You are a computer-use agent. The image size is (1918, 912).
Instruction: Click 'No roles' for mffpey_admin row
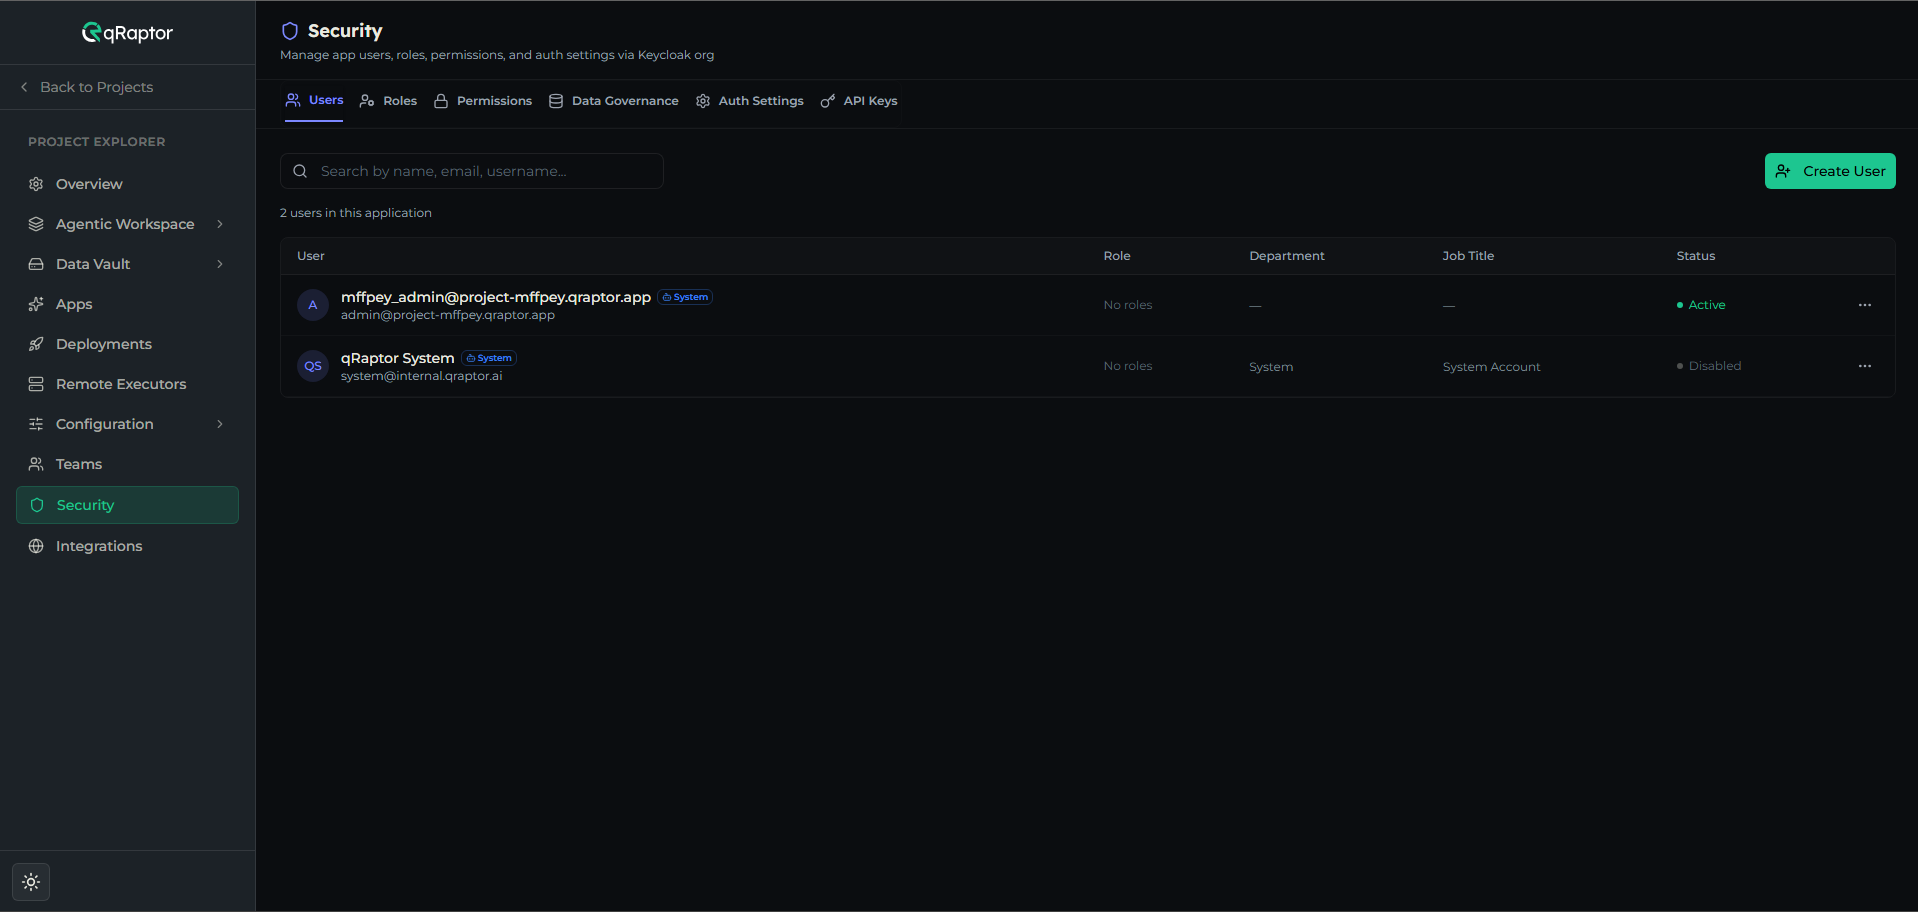pyautogui.click(x=1128, y=305)
